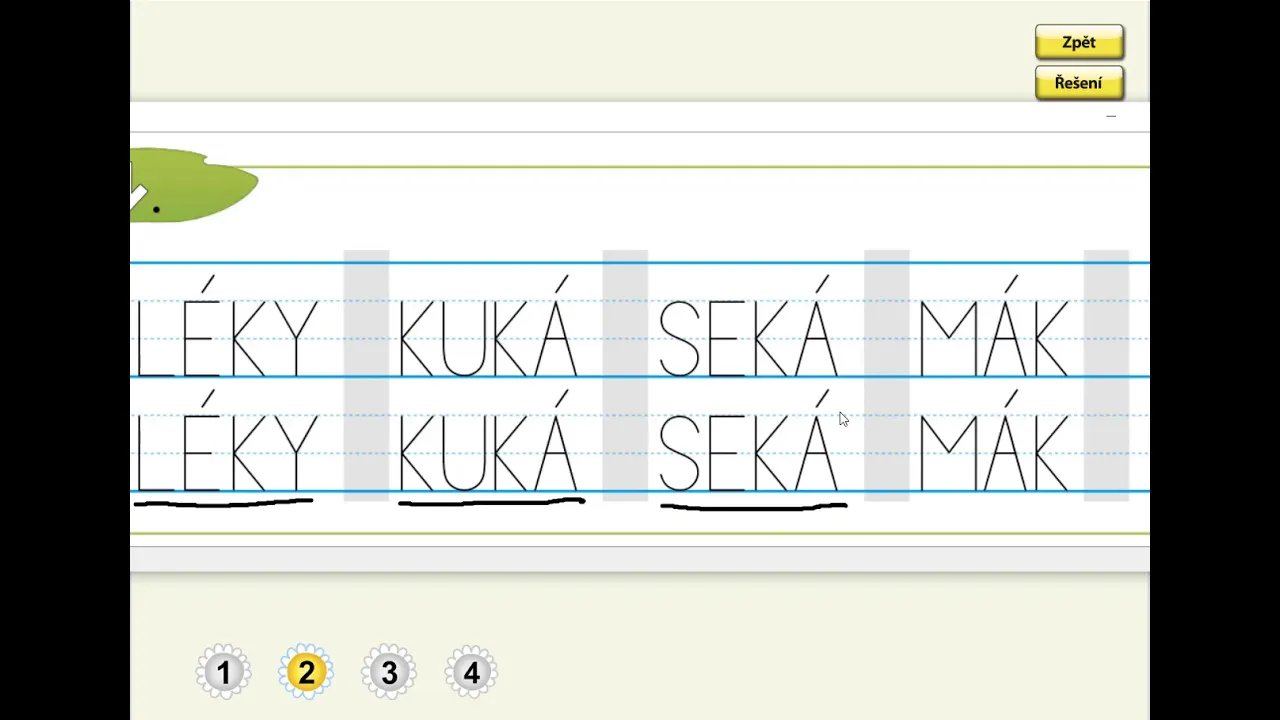The height and width of the screenshot is (720, 1280).
Task: Select the highlighted page 2 flower
Action: click(x=306, y=672)
